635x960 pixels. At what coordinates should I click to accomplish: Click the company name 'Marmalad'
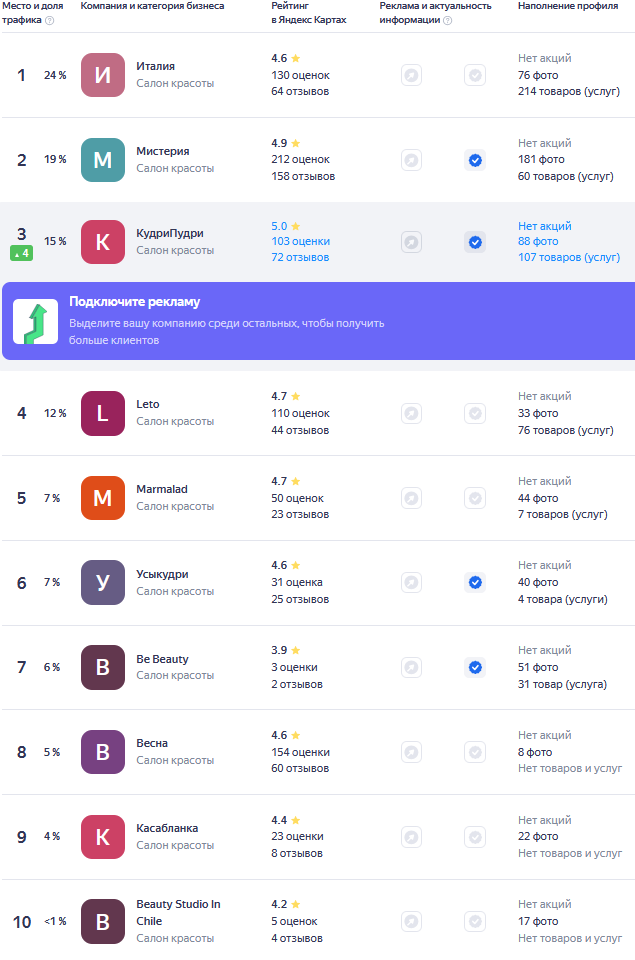point(162,489)
